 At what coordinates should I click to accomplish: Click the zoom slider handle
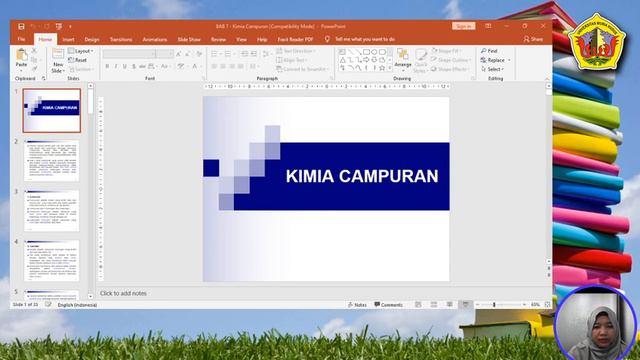coord(494,305)
